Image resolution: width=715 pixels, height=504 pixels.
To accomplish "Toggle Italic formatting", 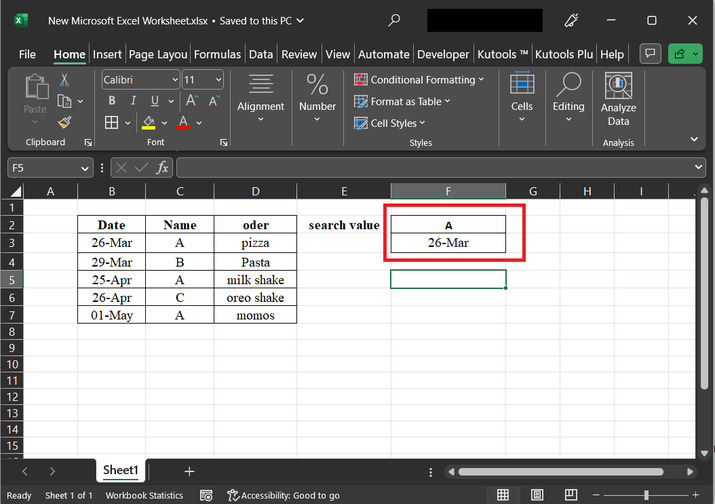I will pos(134,101).
